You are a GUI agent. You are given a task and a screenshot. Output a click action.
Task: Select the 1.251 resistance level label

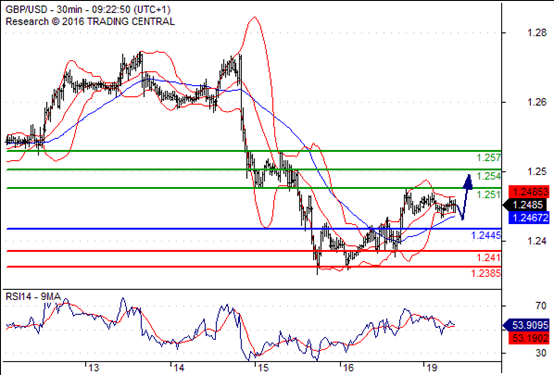pyautogui.click(x=488, y=194)
